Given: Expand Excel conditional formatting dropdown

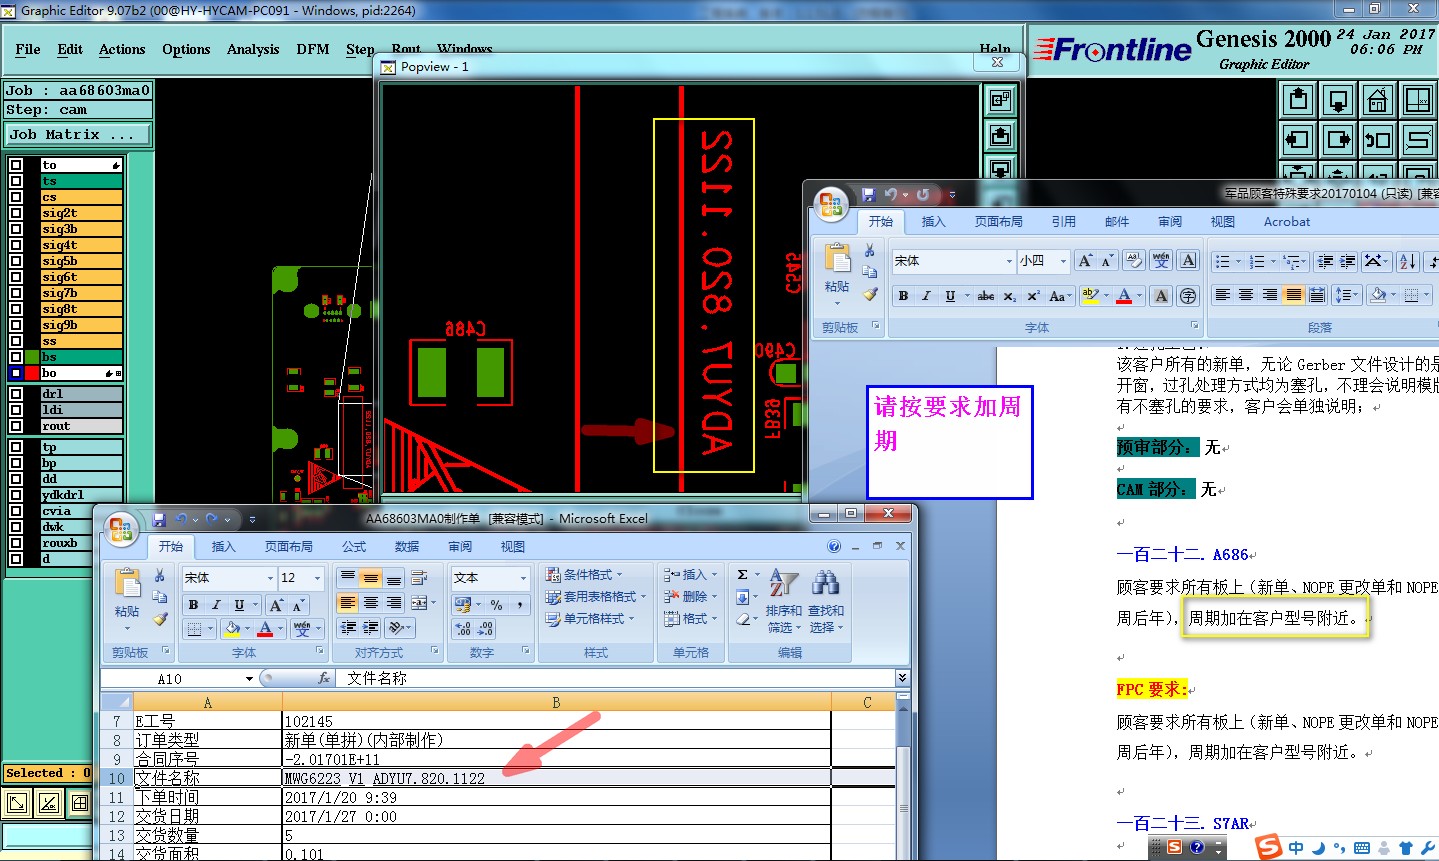Looking at the screenshot, I should point(584,574).
